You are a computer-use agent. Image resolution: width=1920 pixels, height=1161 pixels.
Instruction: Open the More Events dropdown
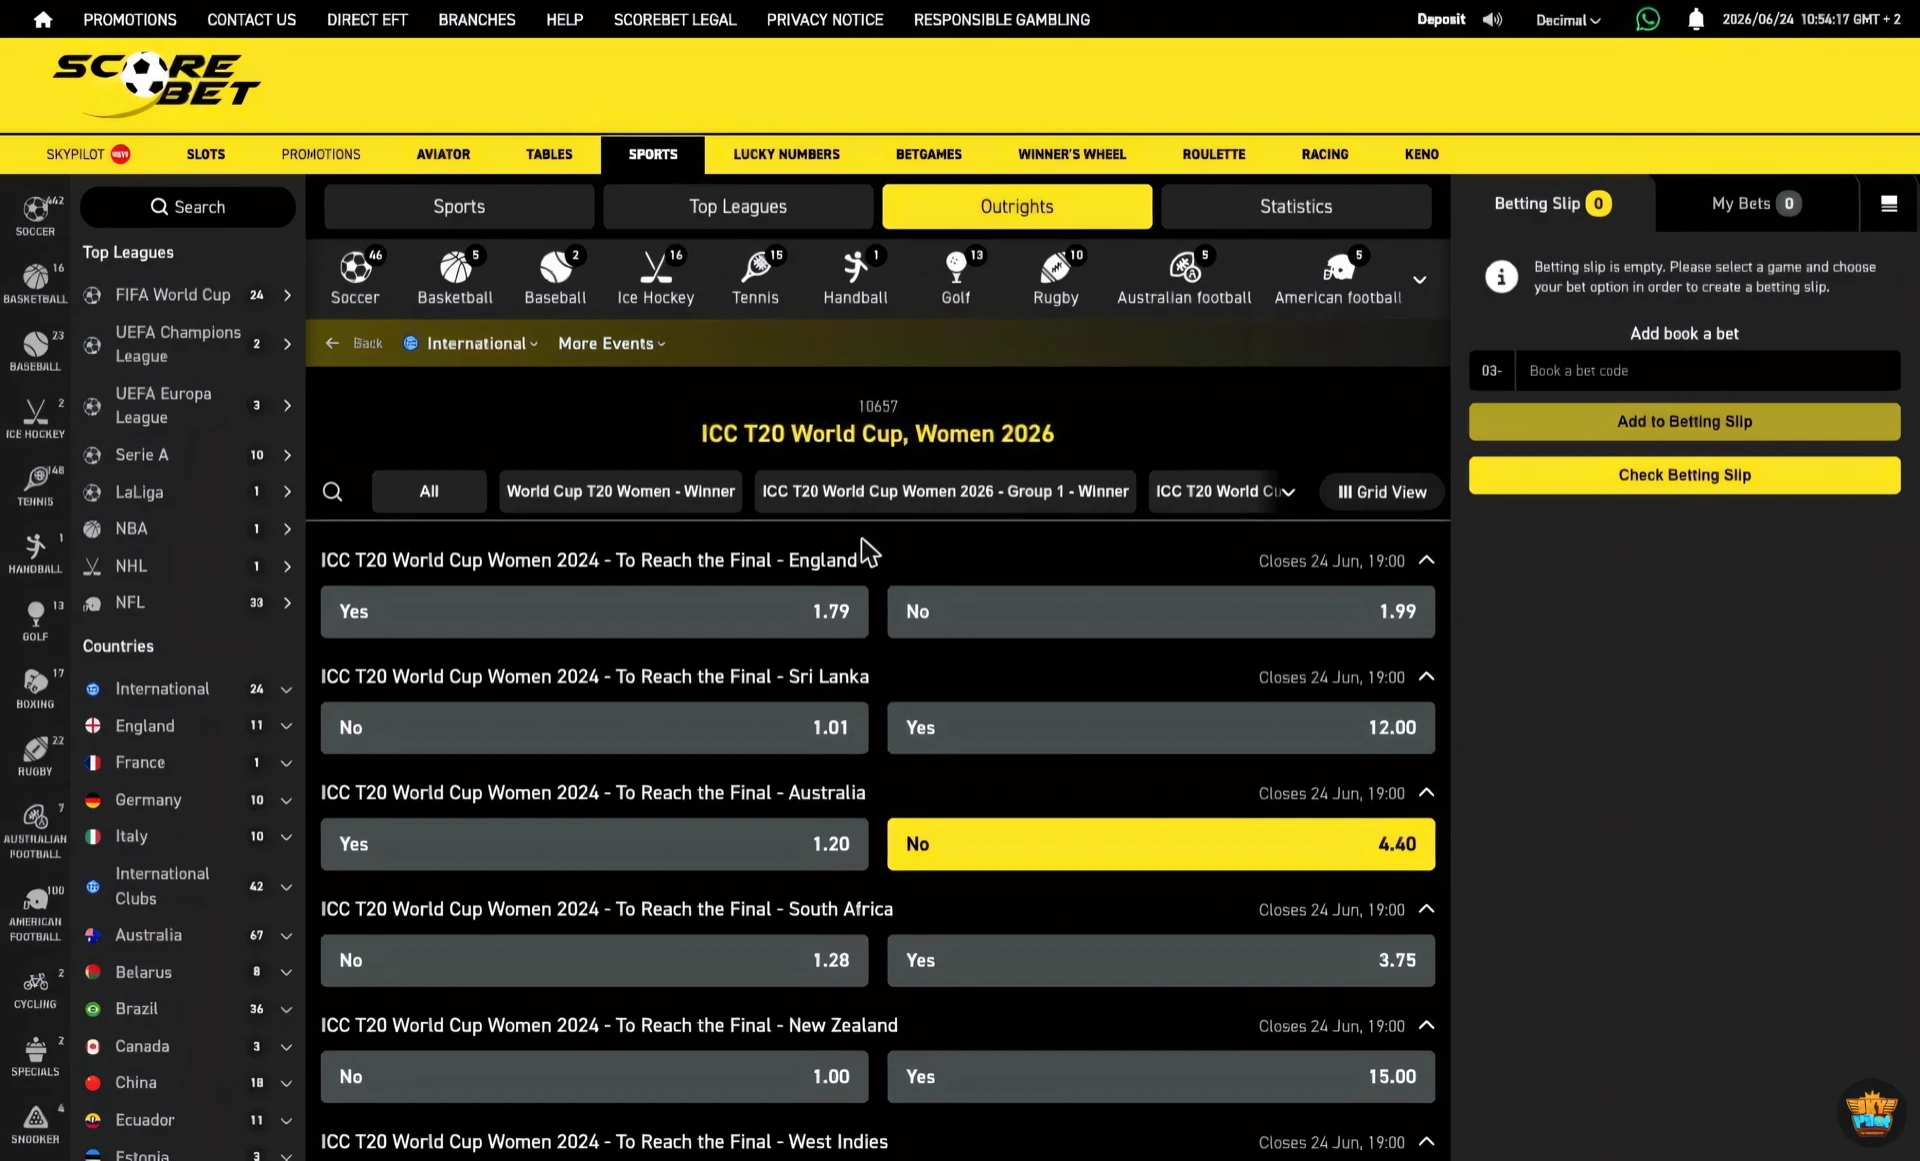[612, 343]
